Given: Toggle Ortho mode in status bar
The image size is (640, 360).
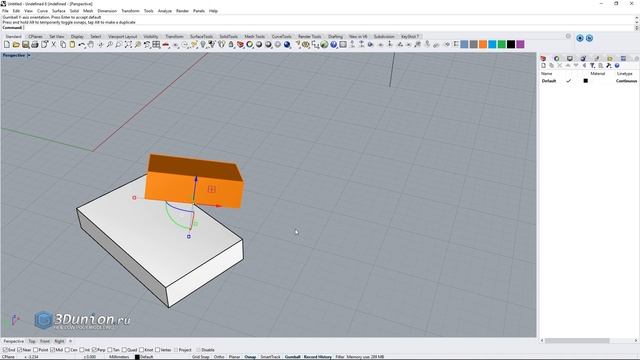Looking at the screenshot, I should click(219, 357).
